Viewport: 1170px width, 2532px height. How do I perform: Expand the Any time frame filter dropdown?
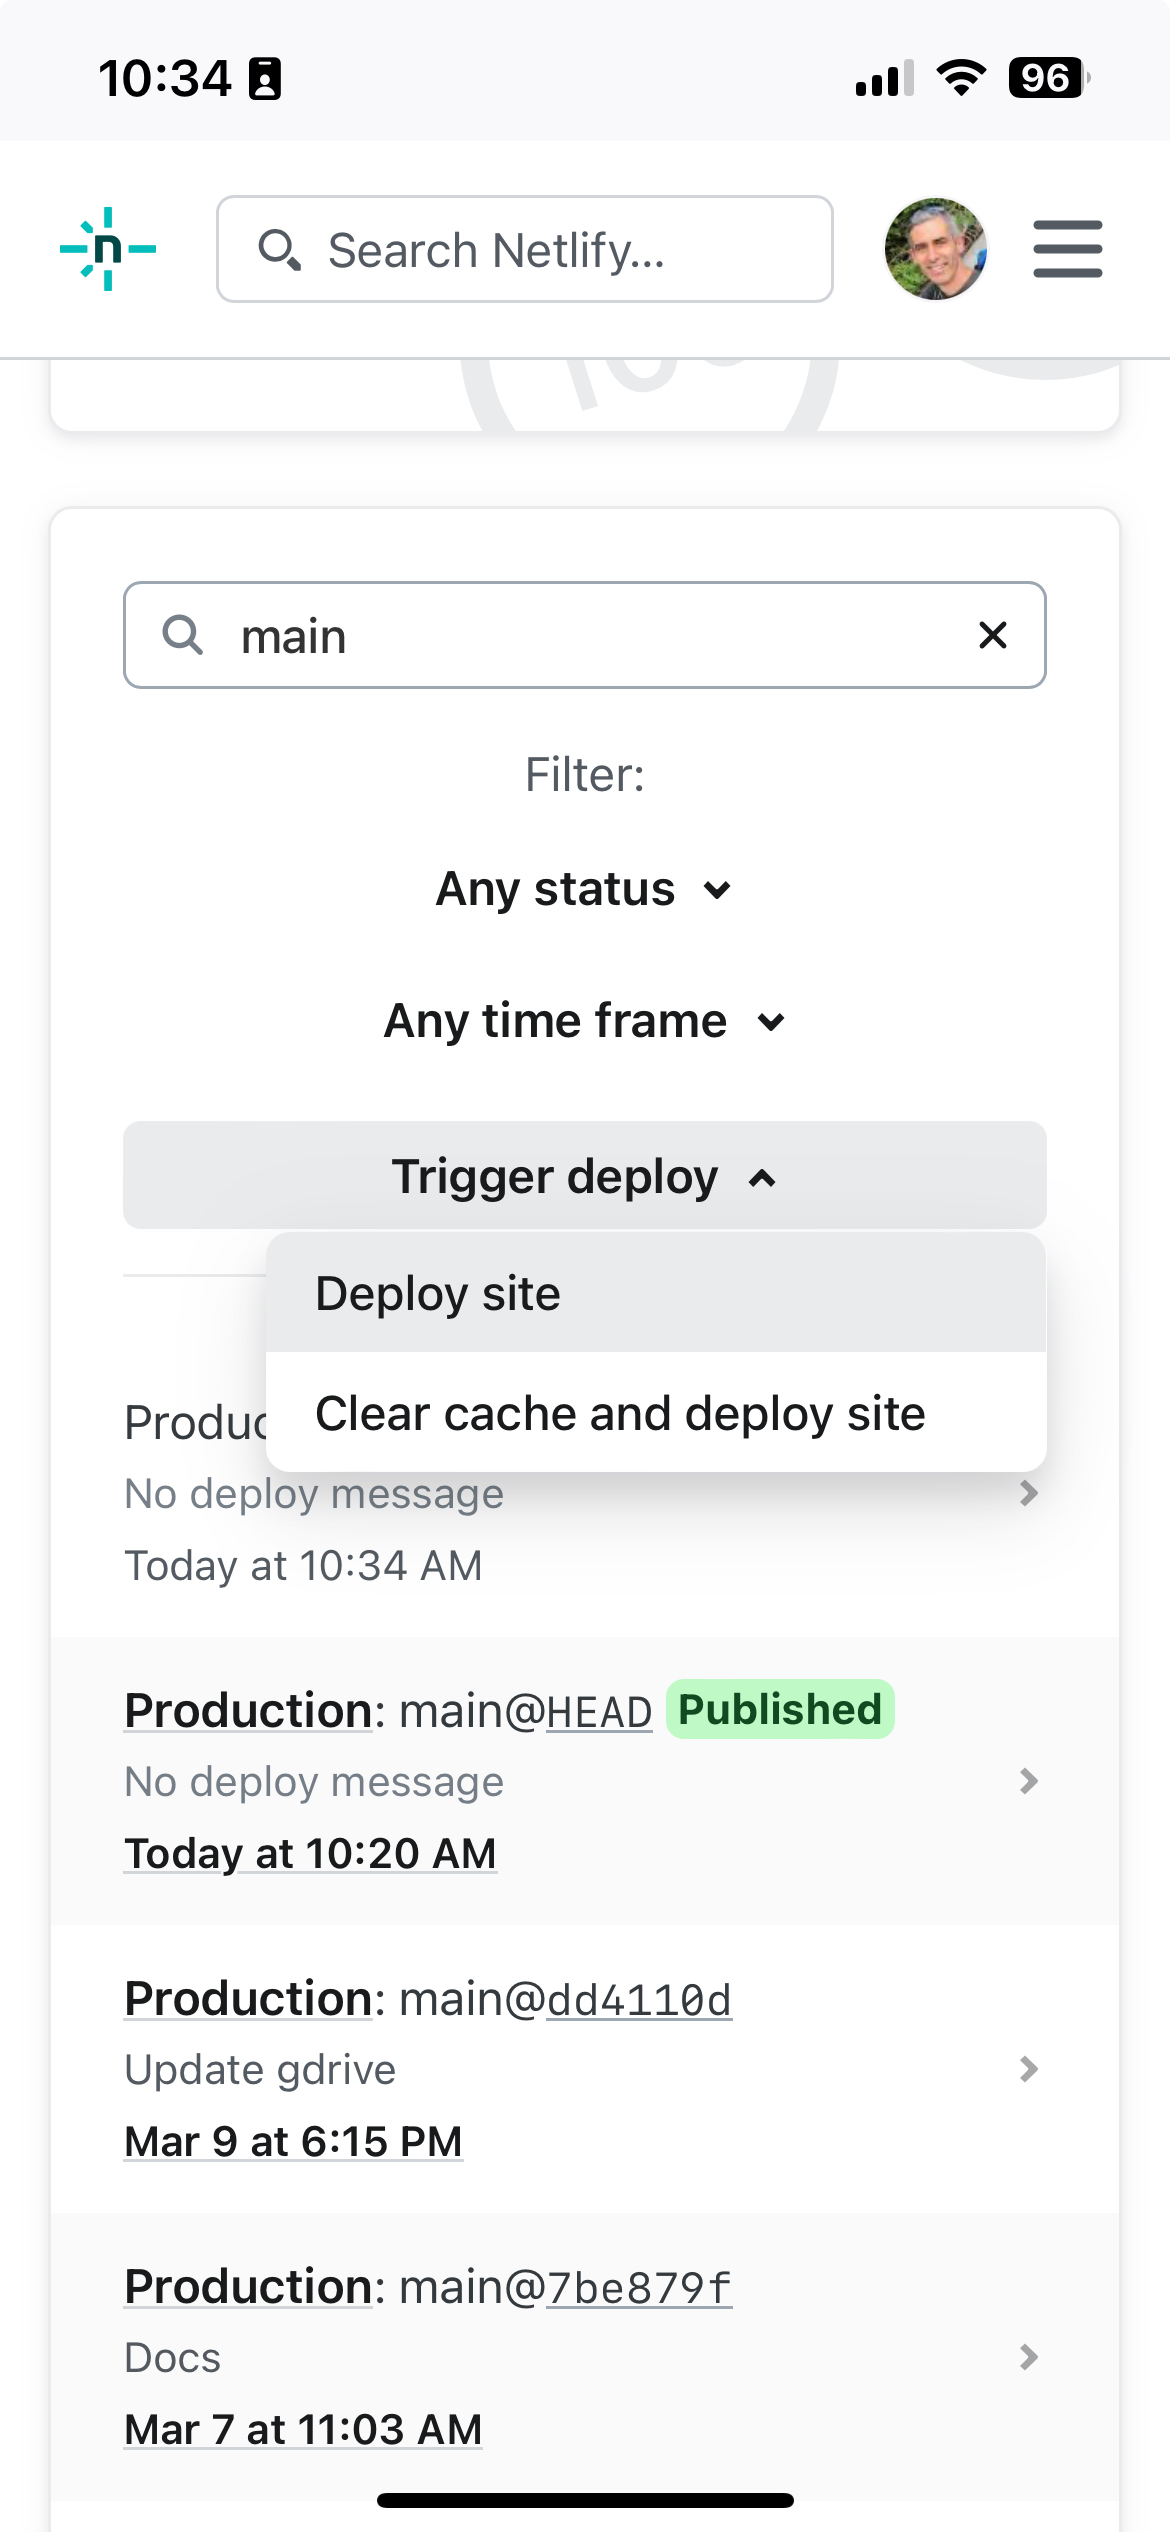pyautogui.click(x=585, y=1021)
